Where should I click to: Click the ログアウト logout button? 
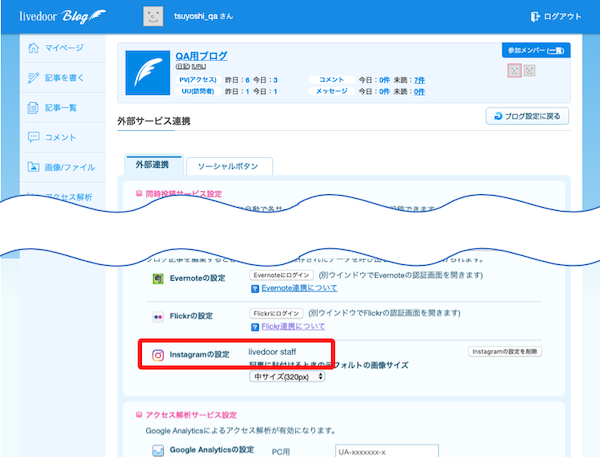[x=556, y=16]
